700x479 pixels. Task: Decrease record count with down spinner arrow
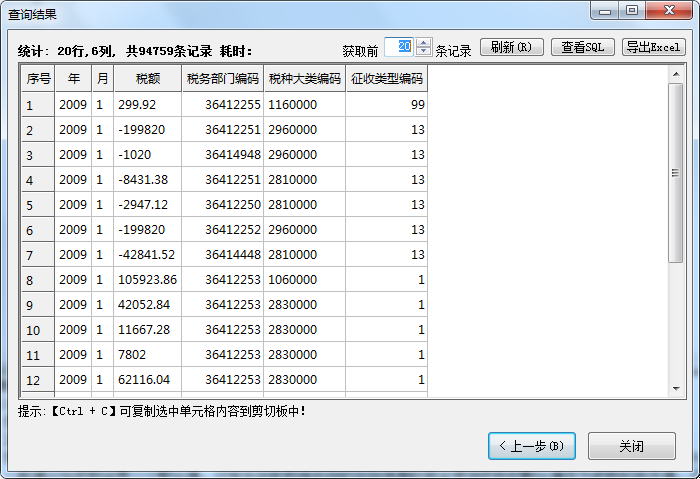[x=424, y=52]
